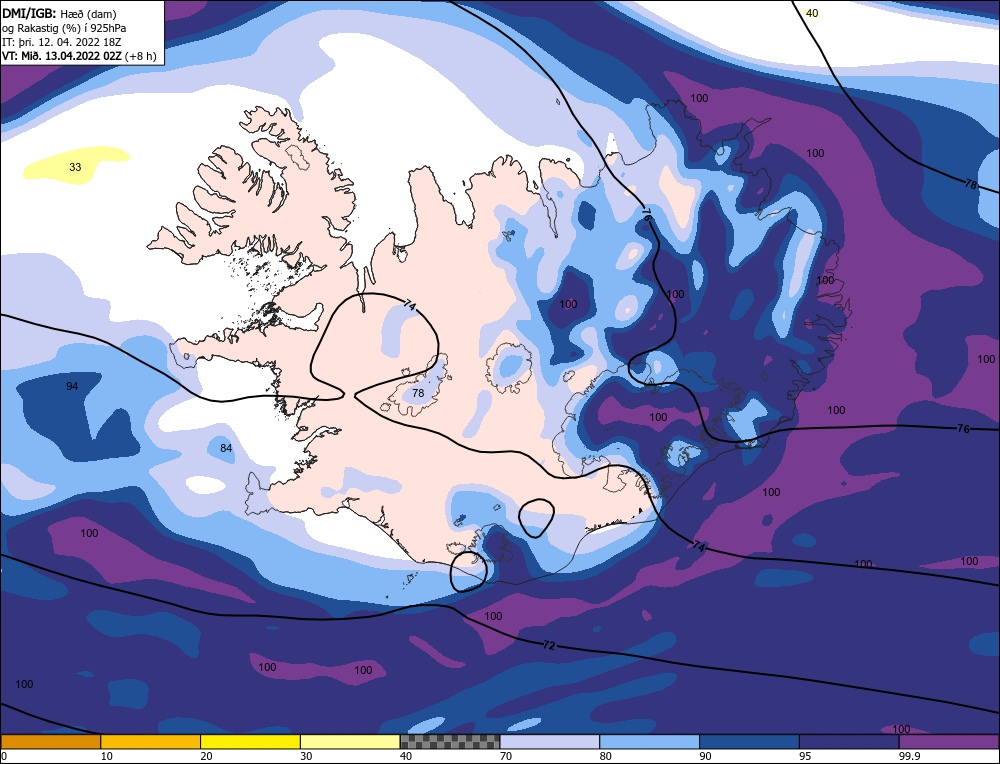Select the 'og Rakastig (%) í 925hPa' text
1000x764 pixels.
[x=64, y=28]
